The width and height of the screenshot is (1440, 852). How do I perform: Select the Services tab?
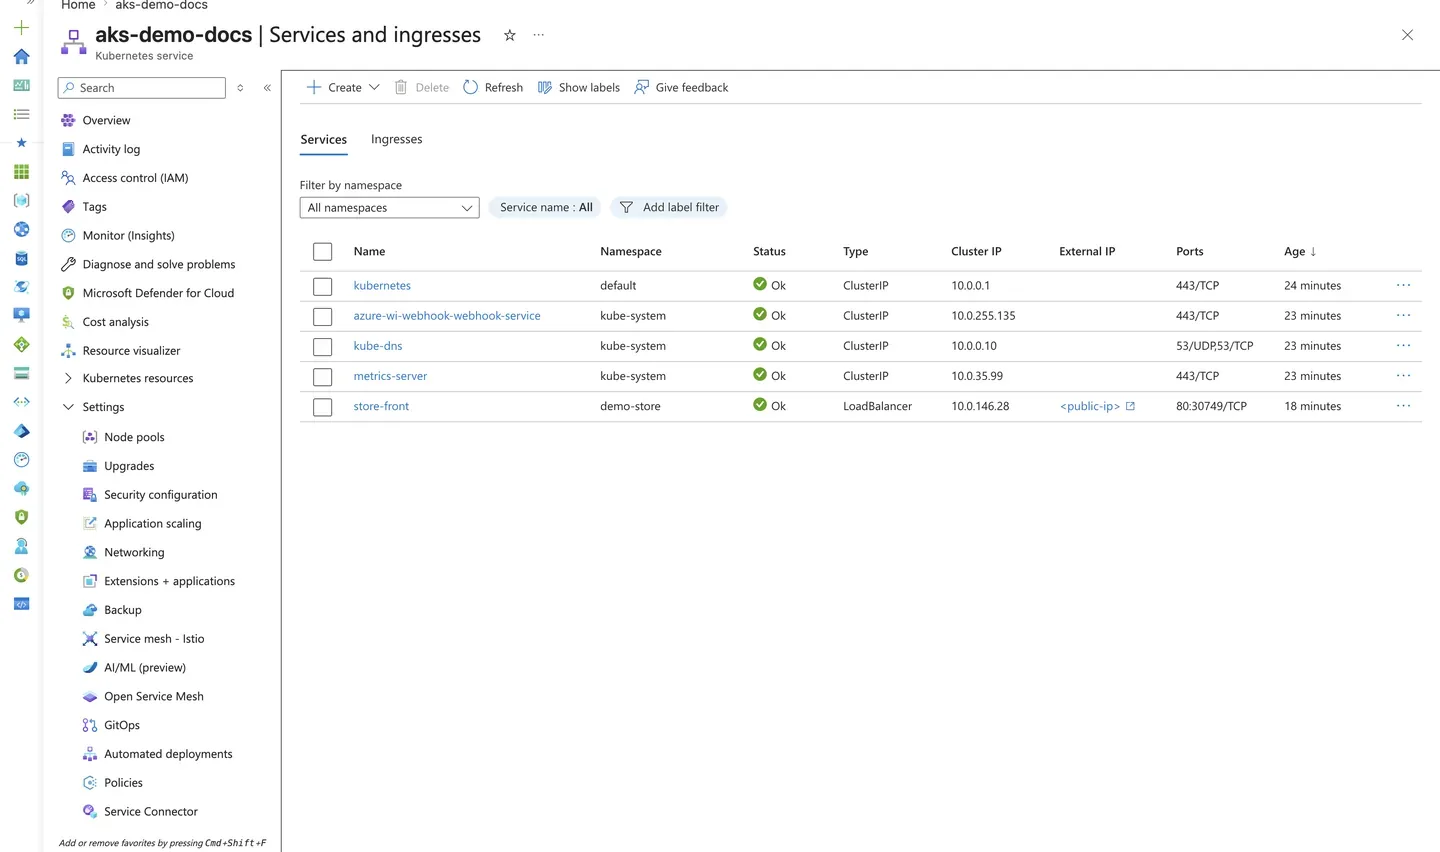click(x=324, y=139)
